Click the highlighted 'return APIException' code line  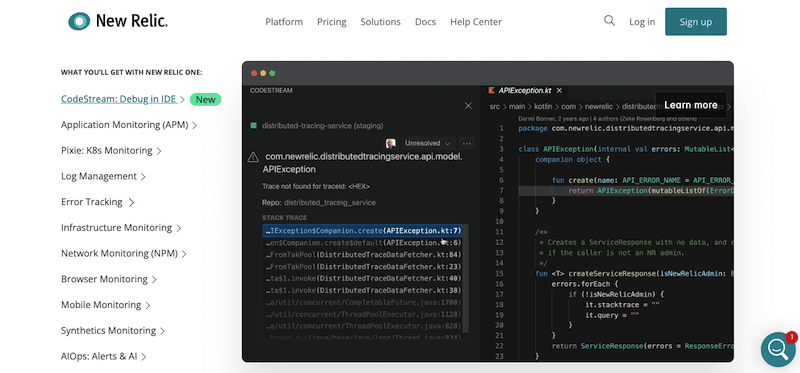(626, 191)
